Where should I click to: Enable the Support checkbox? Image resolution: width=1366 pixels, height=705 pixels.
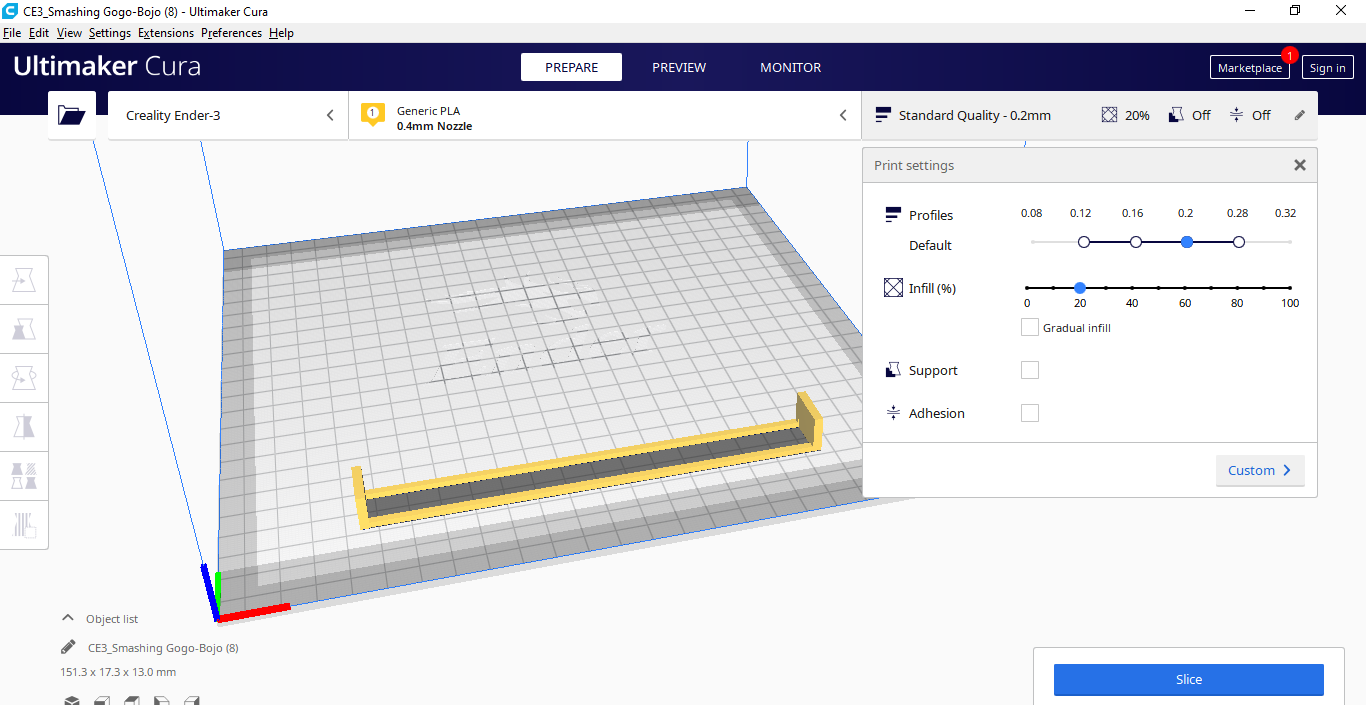coord(1029,370)
